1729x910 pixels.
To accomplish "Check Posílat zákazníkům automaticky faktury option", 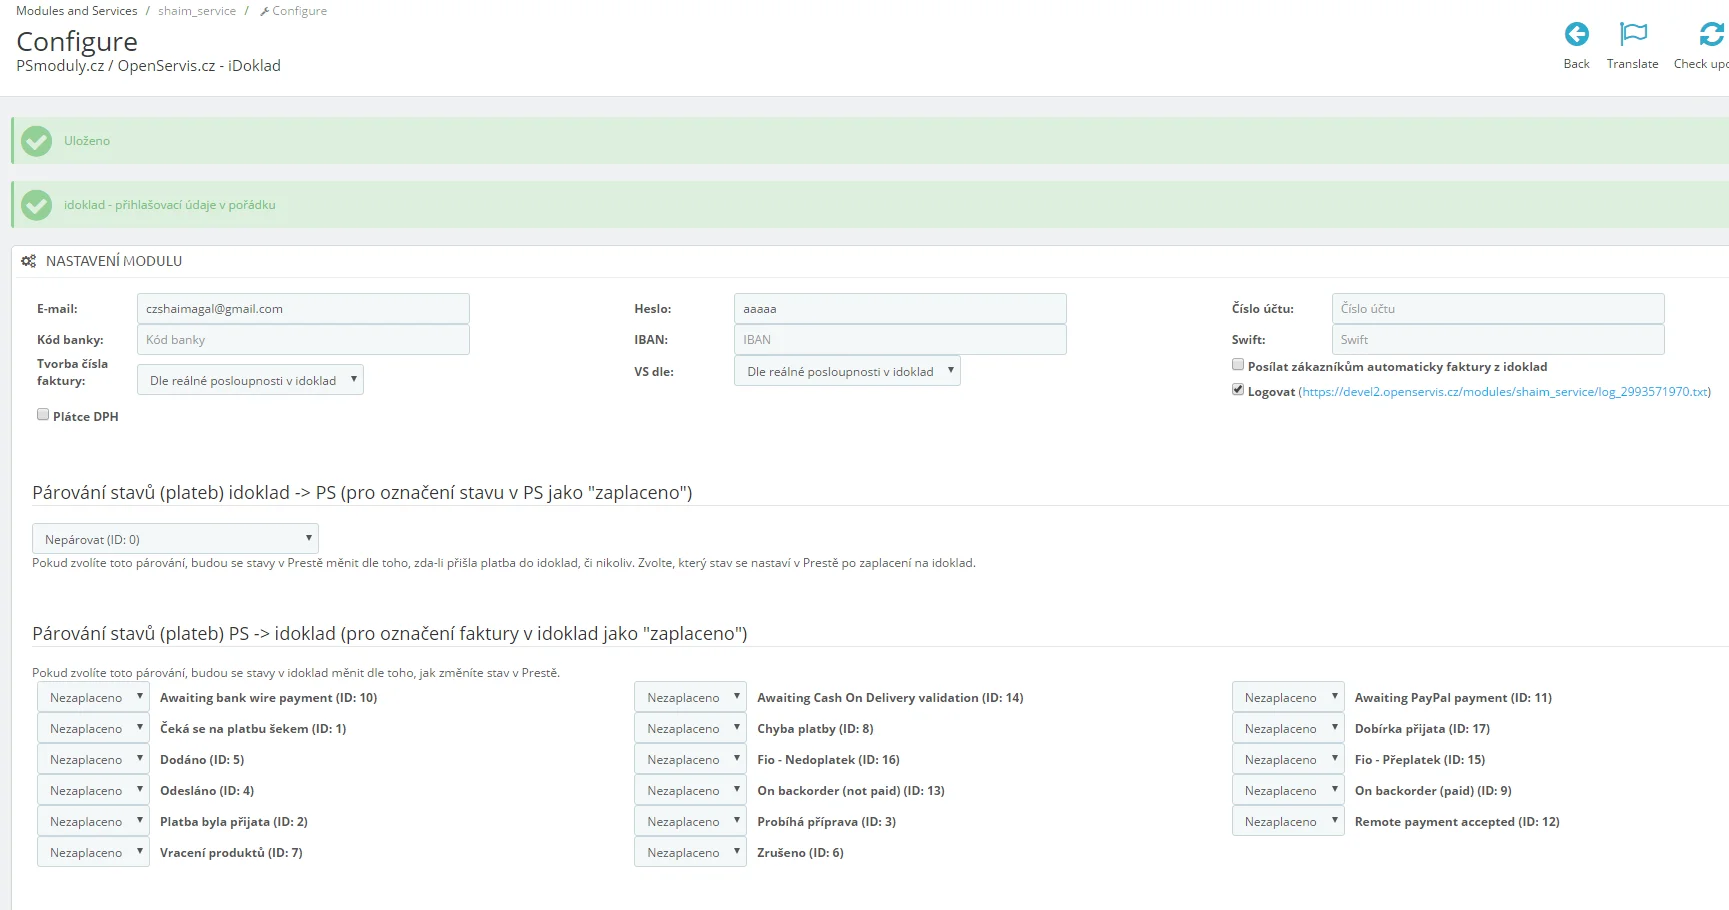I will tap(1238, 365).
